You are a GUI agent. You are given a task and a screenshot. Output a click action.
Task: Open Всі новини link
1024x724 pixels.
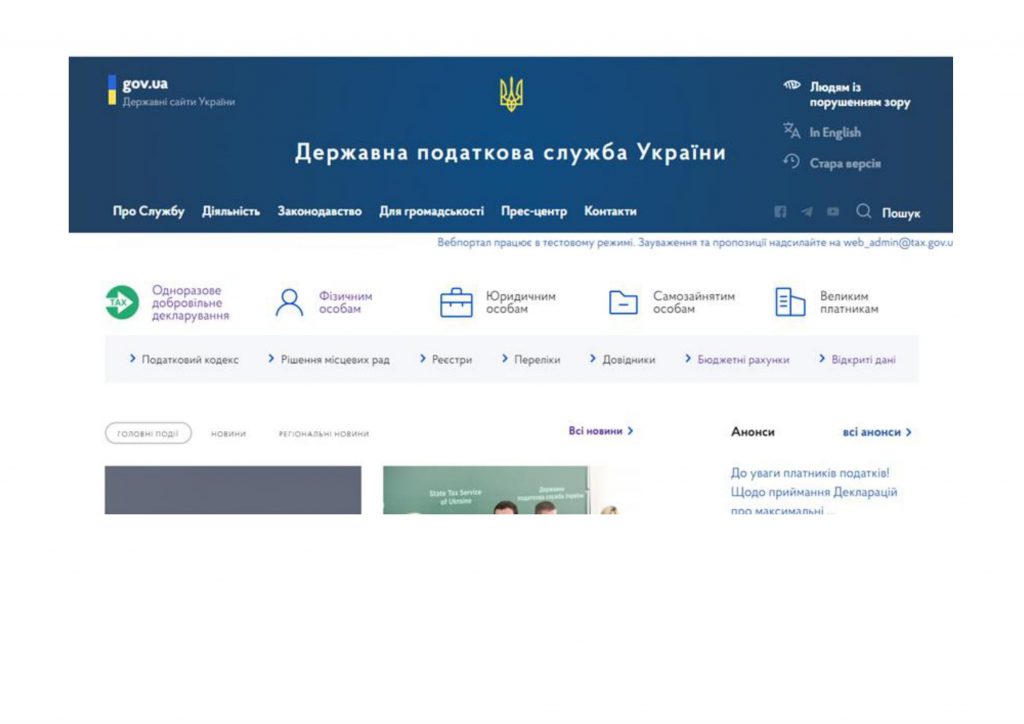coord(601,431)
